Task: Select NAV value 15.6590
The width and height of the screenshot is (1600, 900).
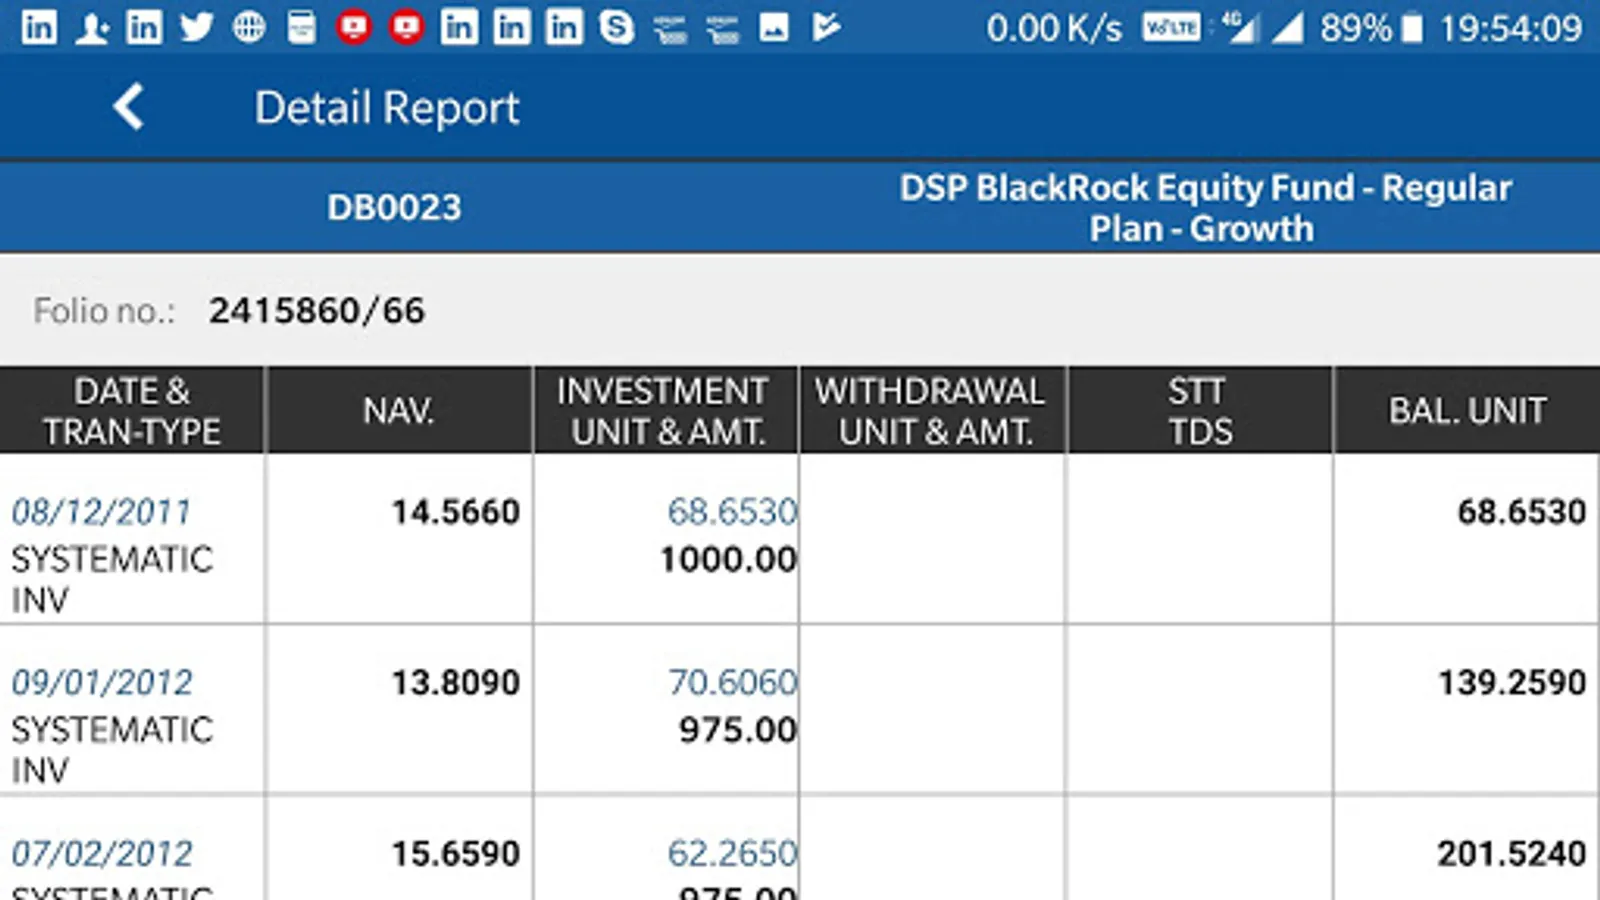Action: [x=455, y=854]
